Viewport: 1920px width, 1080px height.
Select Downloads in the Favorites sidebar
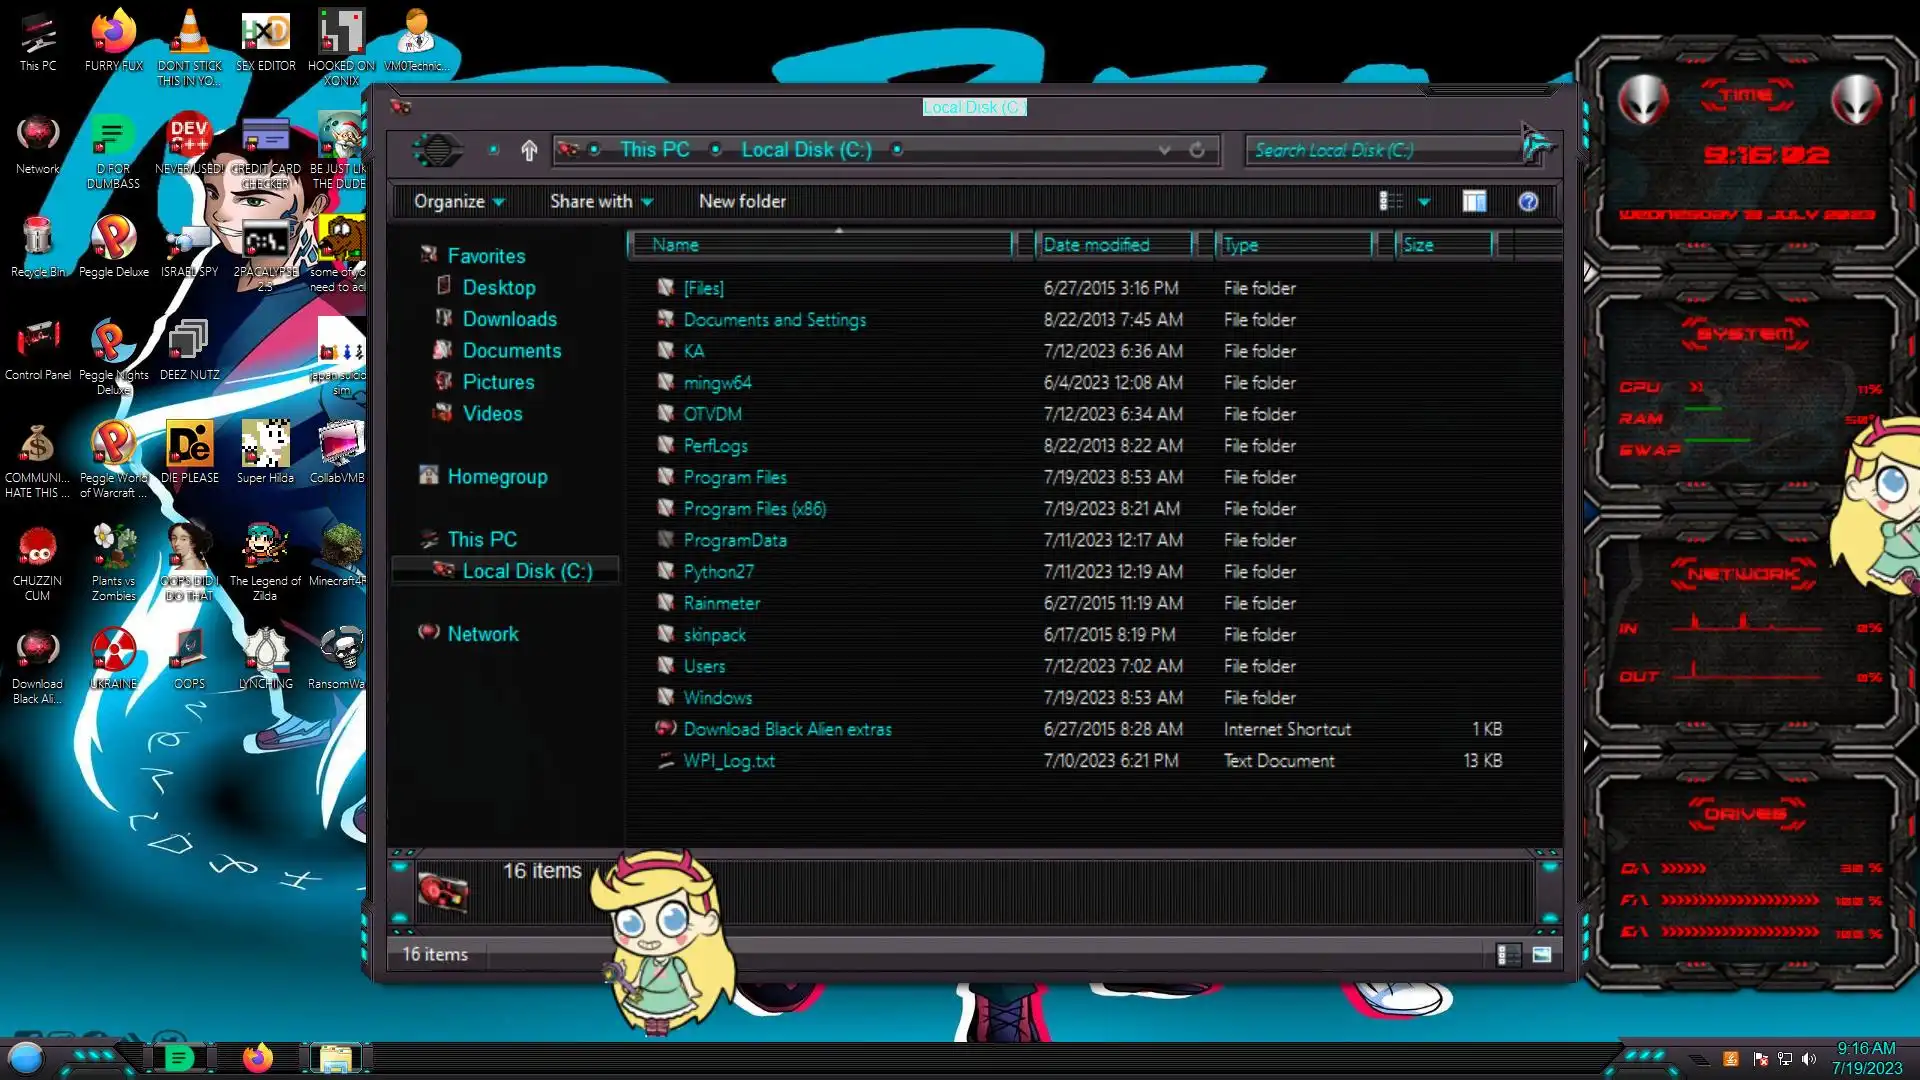point(509,319)
